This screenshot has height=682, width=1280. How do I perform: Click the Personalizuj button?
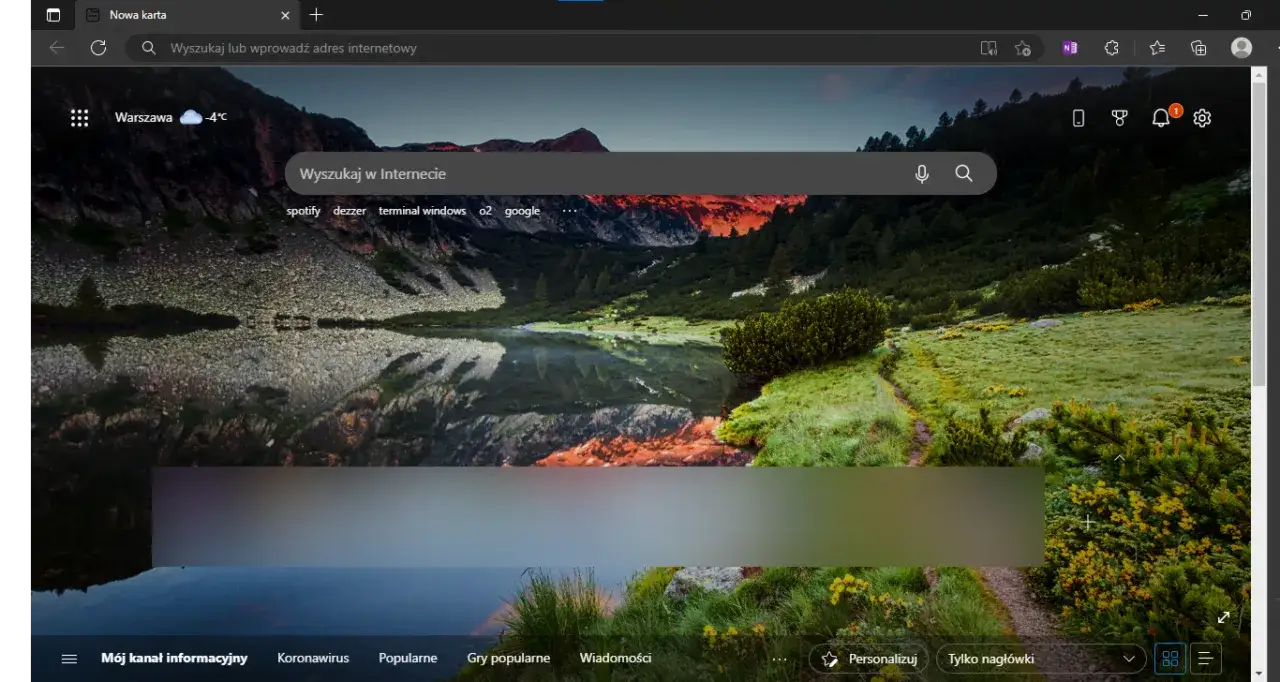867,658
